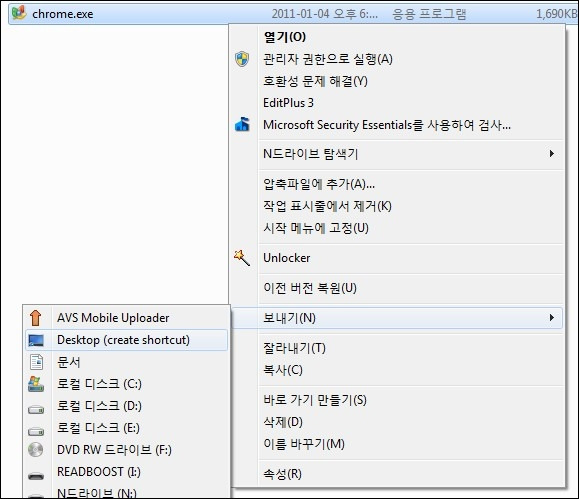Click the Unlocker wand icon
This screenshot has width=579, height=499.
(242, 257)
